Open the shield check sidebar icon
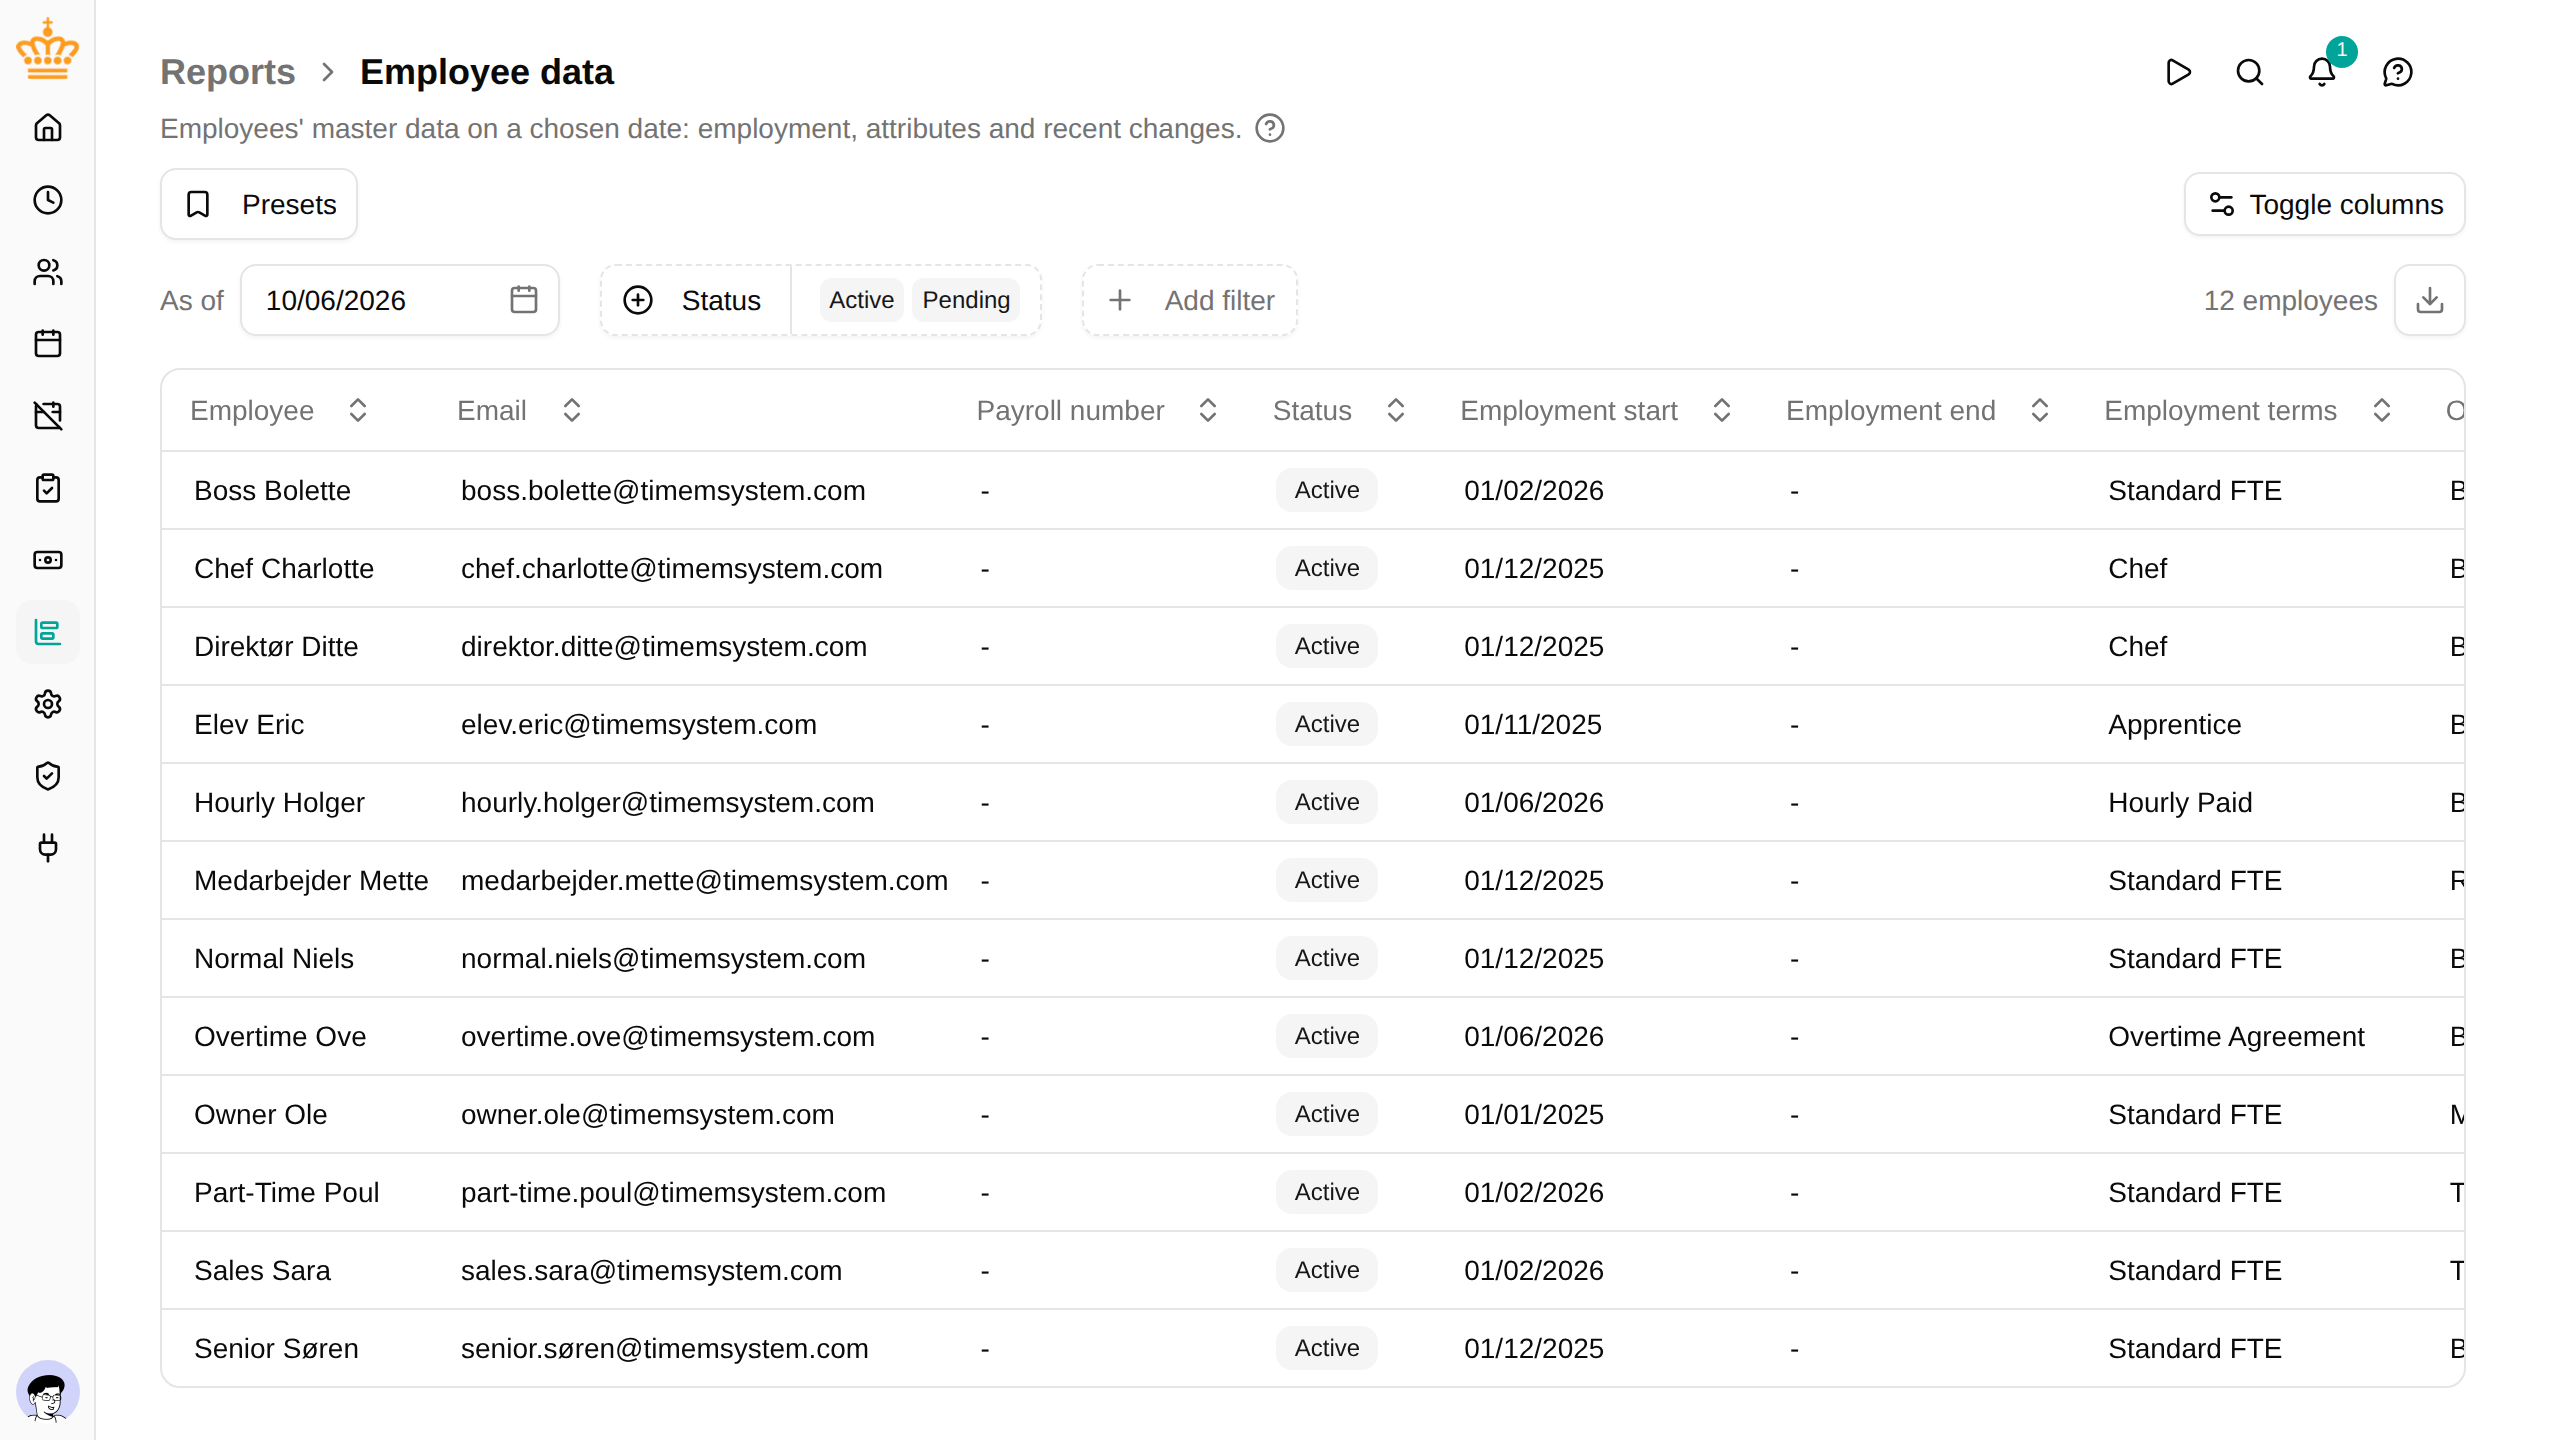This screenshot has height=1440, width=2560. point(48,776)
